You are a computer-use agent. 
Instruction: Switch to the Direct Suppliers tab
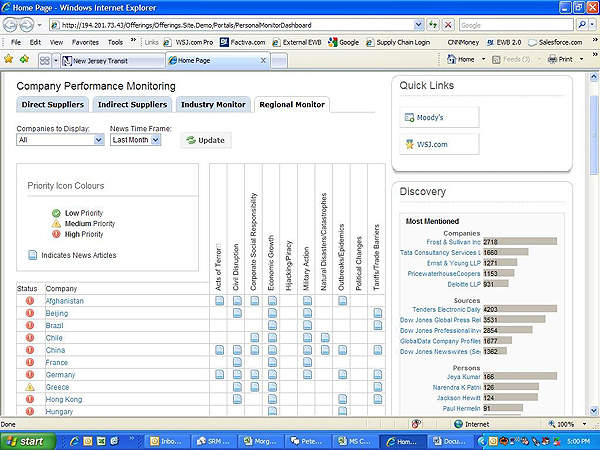pyautogui.click(x=52, y=104)
